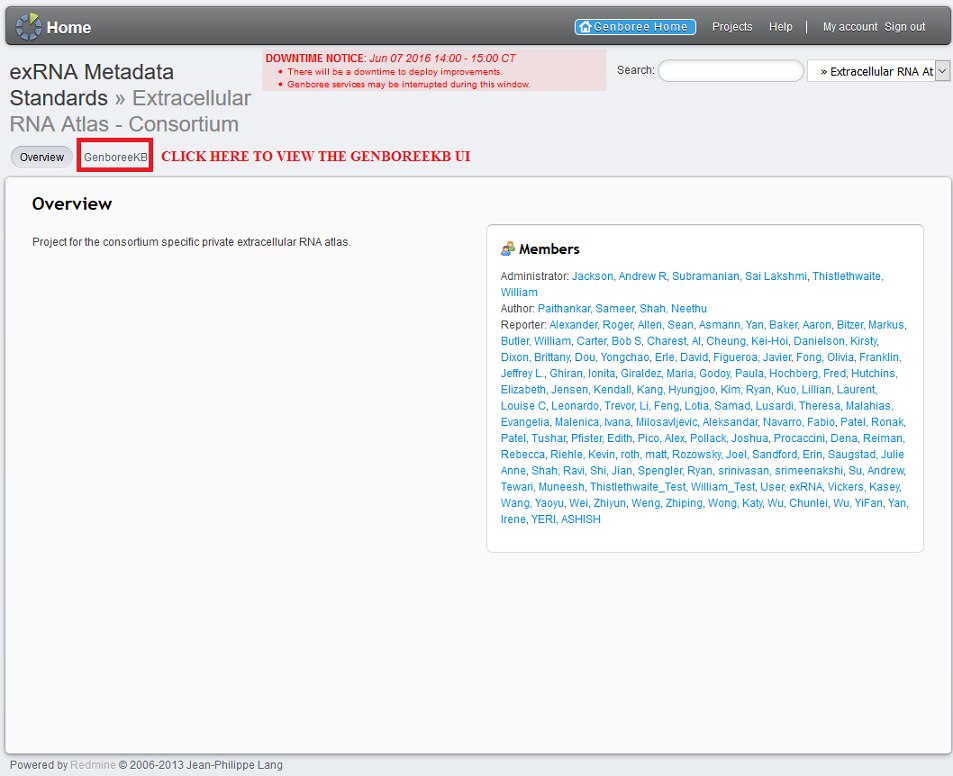This screenshot has width=953, height=776.
Task: Switch to the GenboreeKB tab
Action: tap(115, 158)
